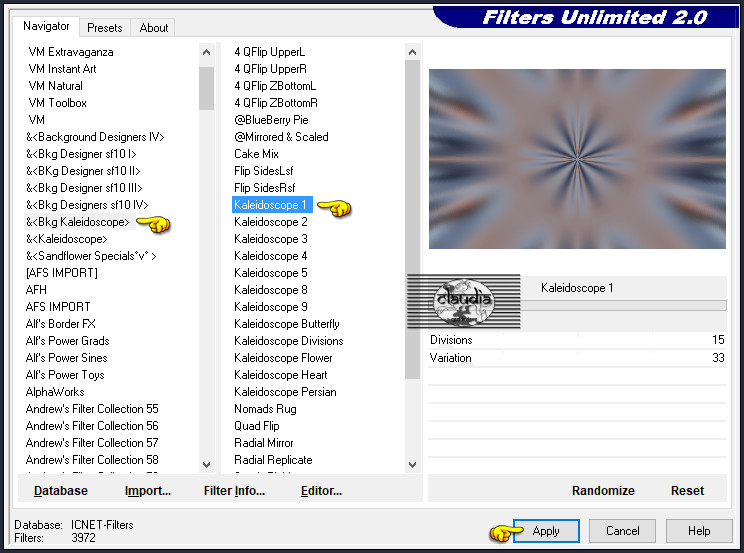Select the Radial Replicate filter

pyautogui.click(x=273, y=460)
